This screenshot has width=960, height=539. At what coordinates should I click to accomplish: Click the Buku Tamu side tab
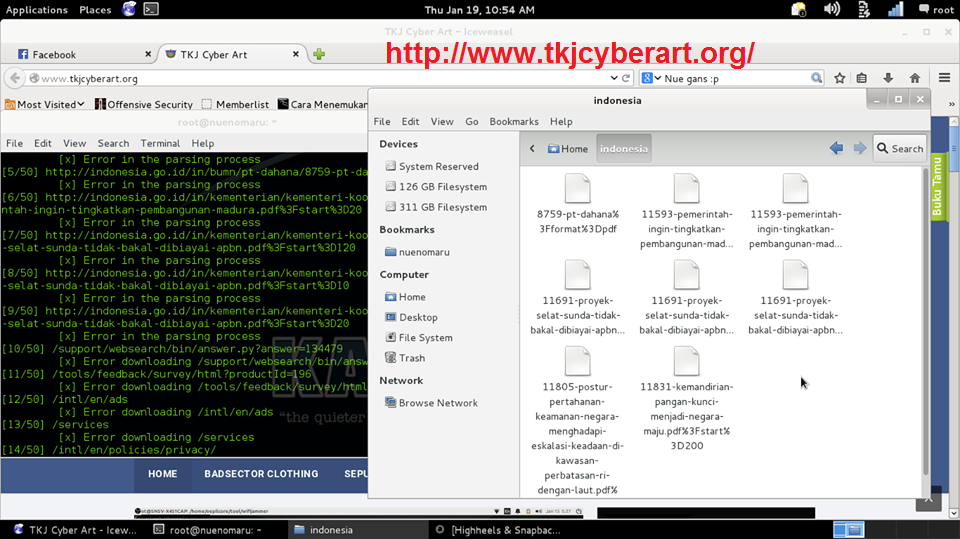click(937, 187)
